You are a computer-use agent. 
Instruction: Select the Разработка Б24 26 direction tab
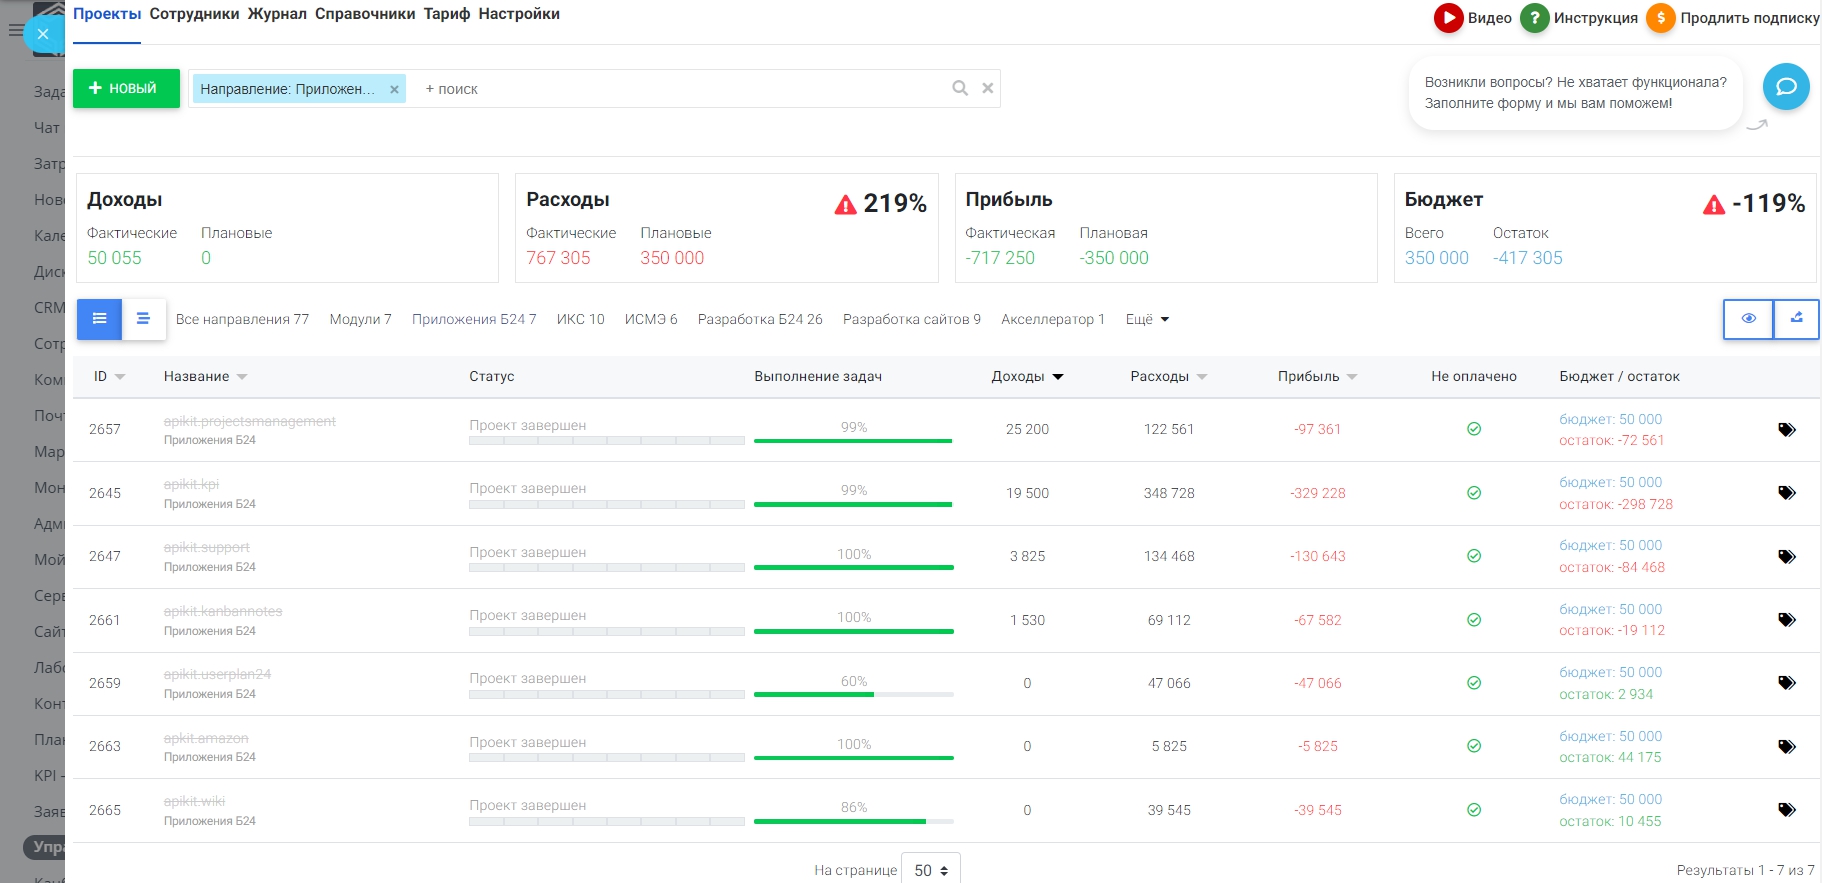pyautogui.click(x=759, y=320)
